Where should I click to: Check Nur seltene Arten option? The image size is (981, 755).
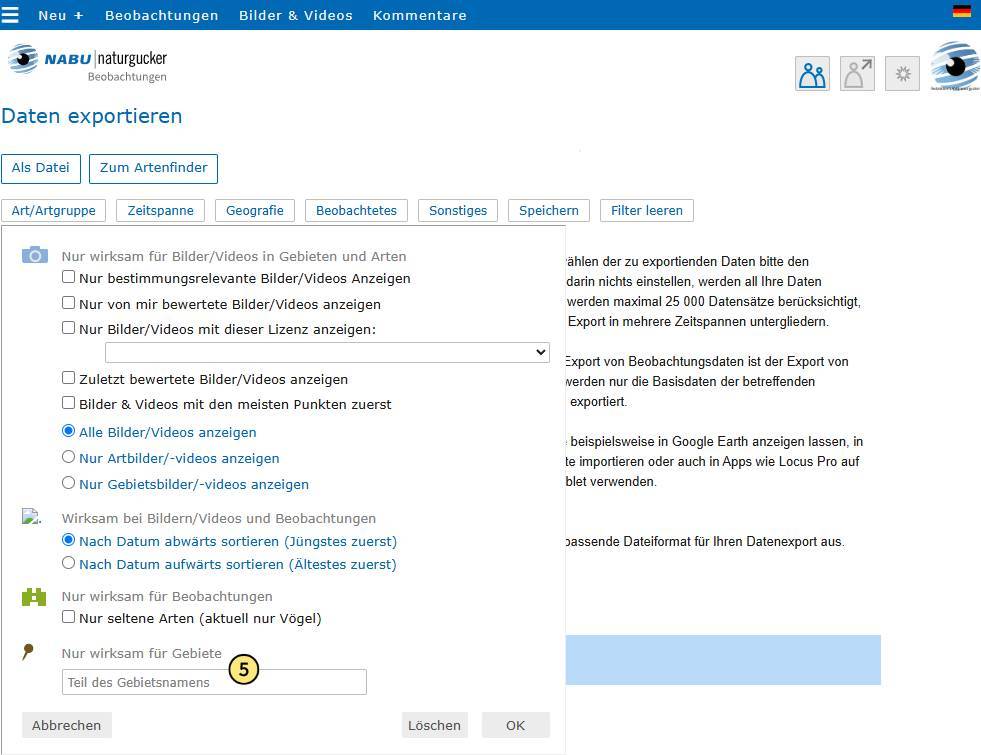[x=68, y=617]
